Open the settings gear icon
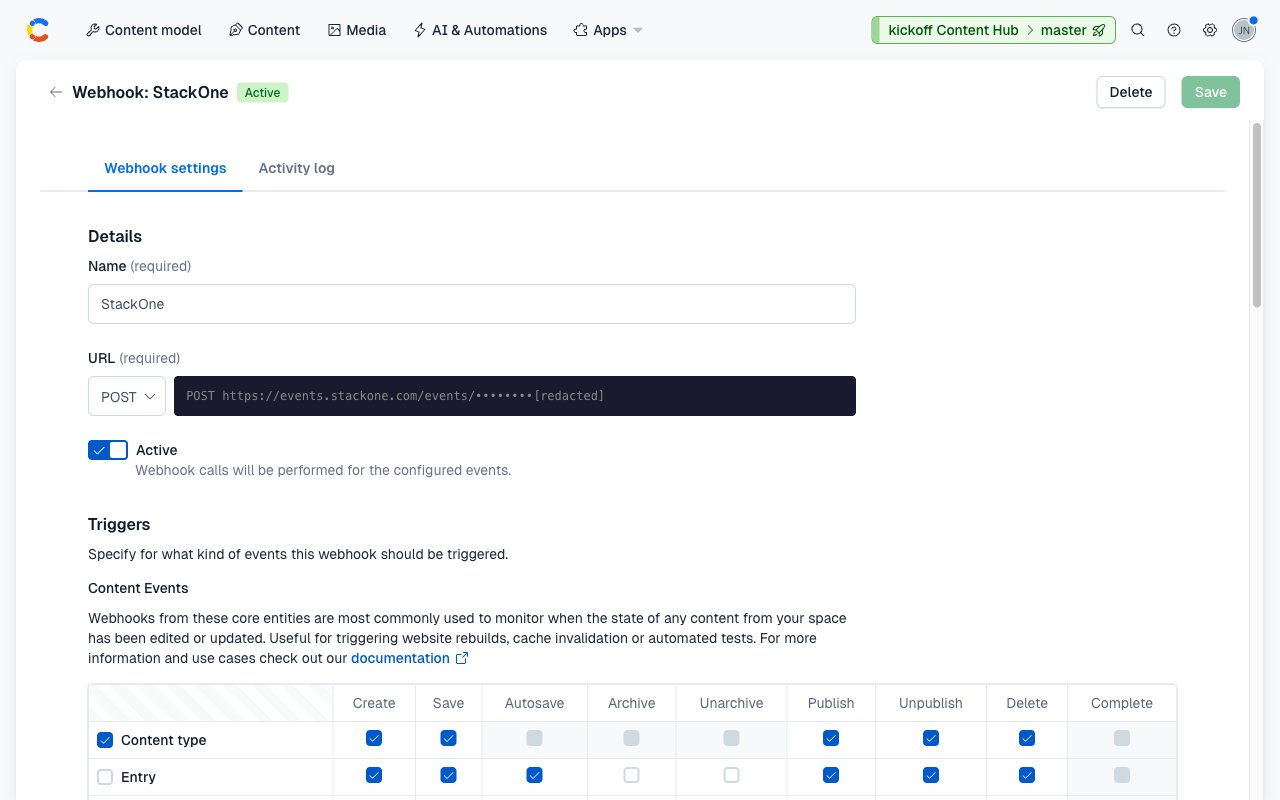The image size is (1280, 800). [x=1210, y=30]
